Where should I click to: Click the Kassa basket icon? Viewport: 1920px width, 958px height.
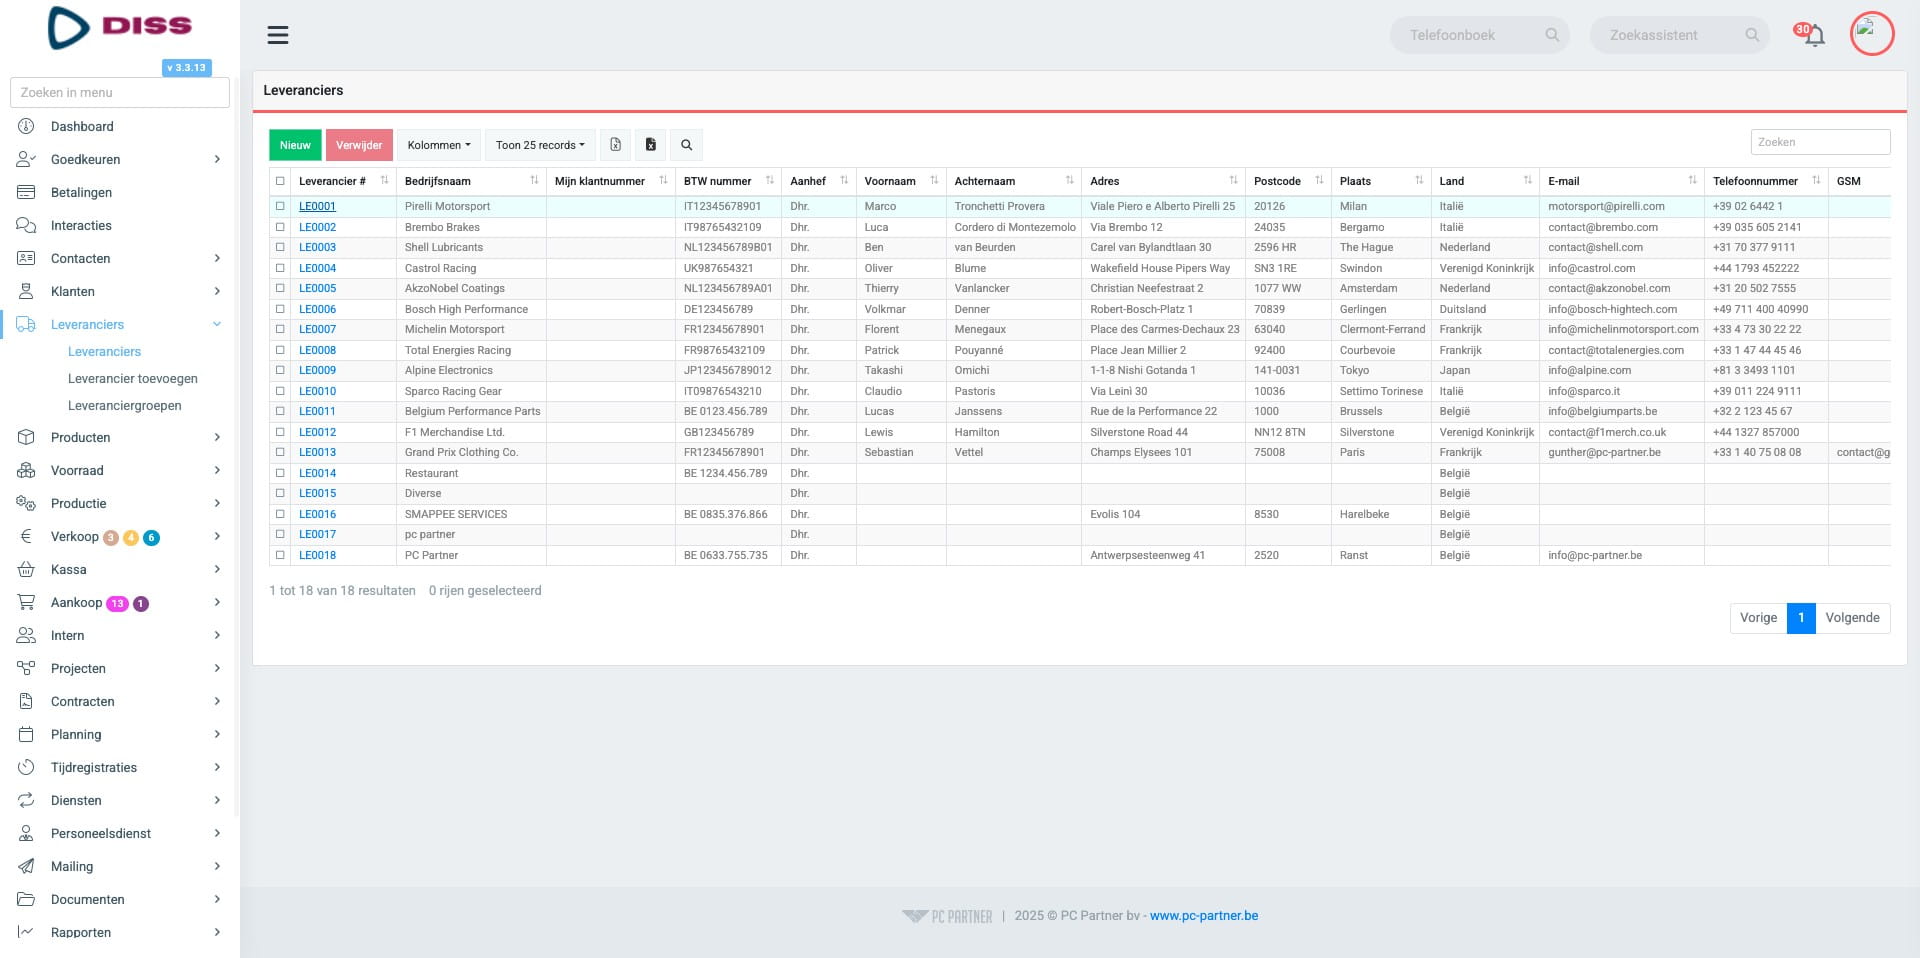click(x=26, y=569)
